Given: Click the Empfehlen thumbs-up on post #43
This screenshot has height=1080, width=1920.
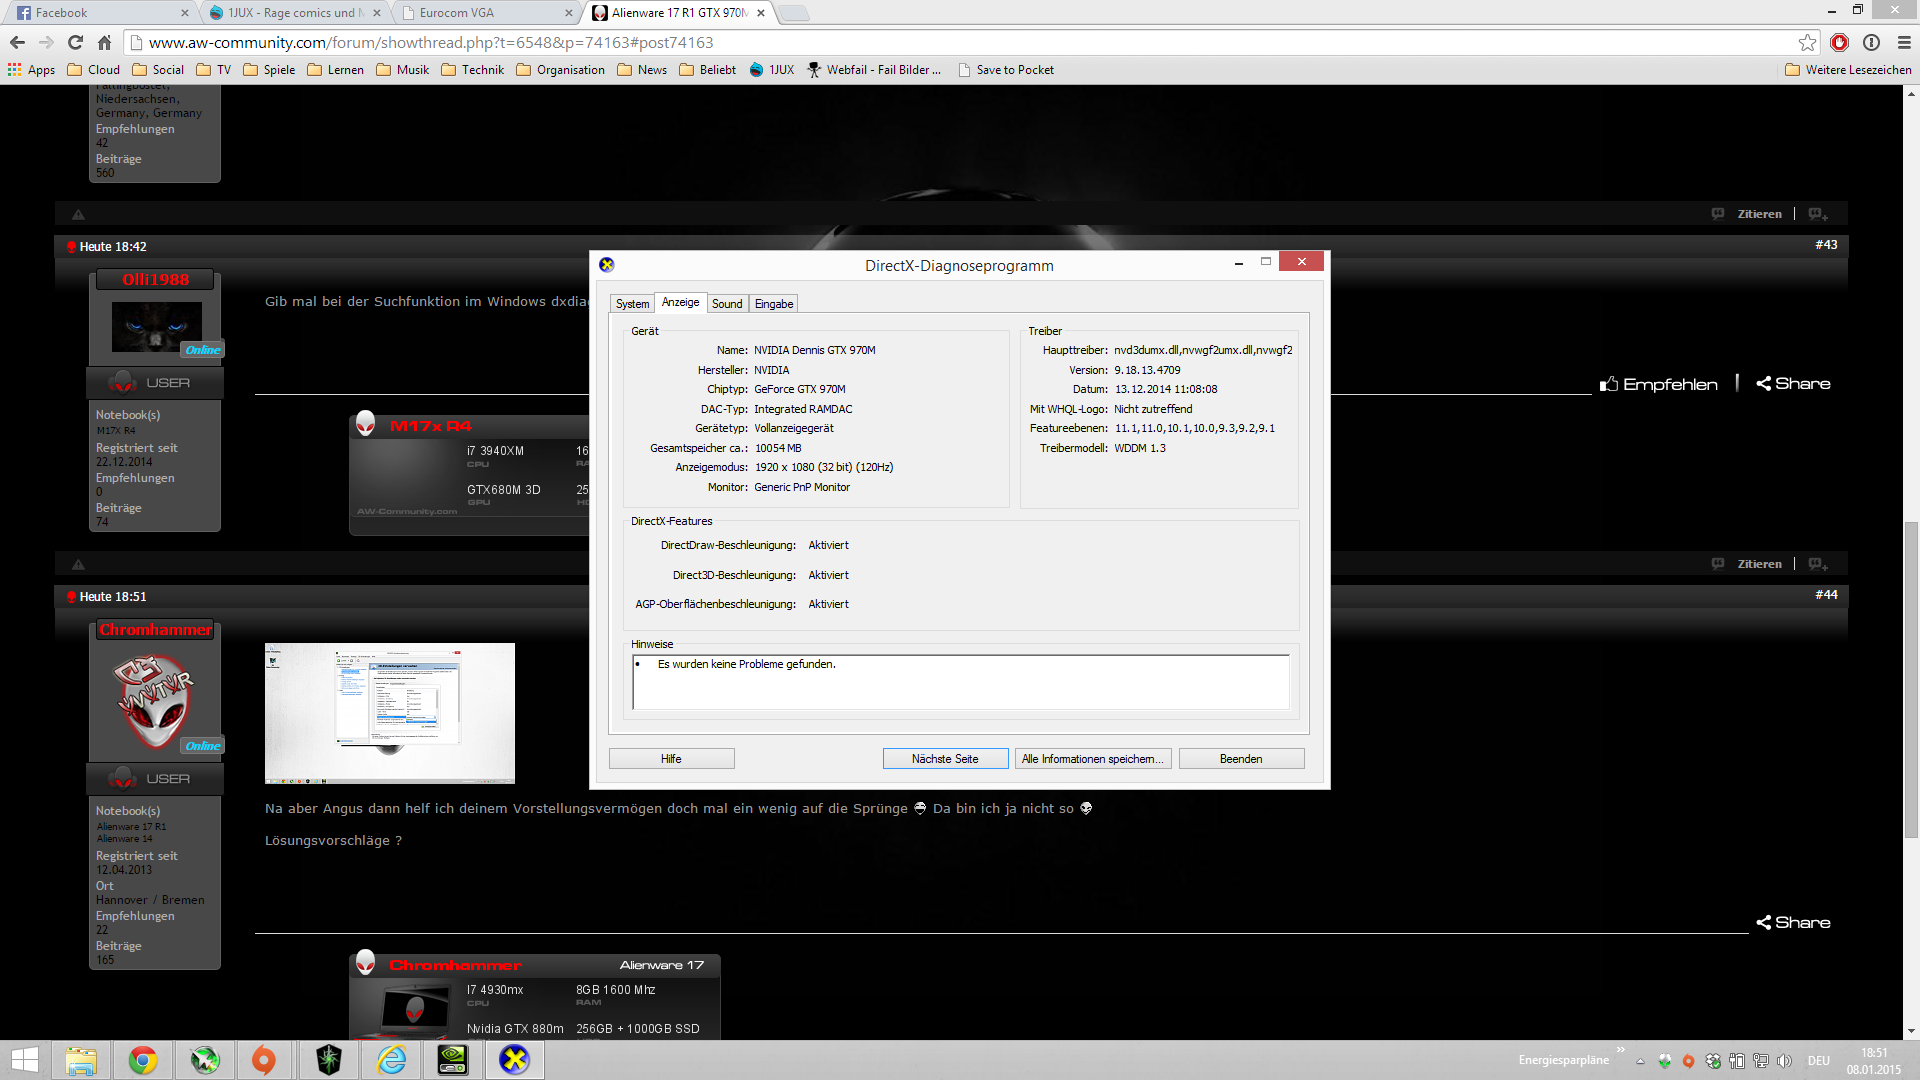Looking at the screenshot, I should 1659,384.
